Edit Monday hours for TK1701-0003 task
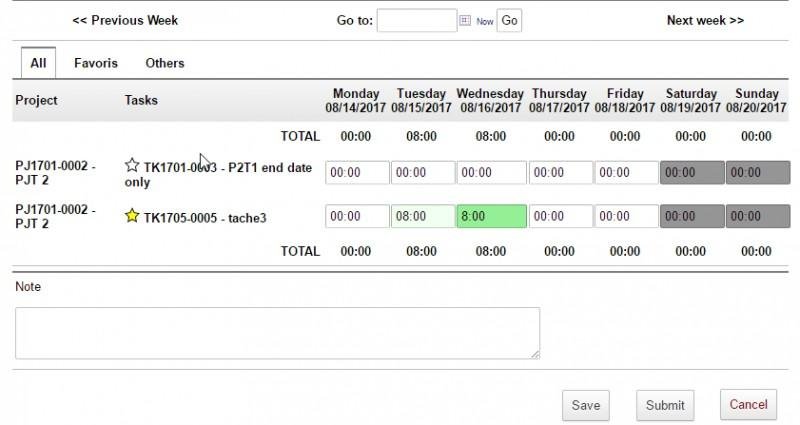Screen dimensions: 800x425 point(357,172)
